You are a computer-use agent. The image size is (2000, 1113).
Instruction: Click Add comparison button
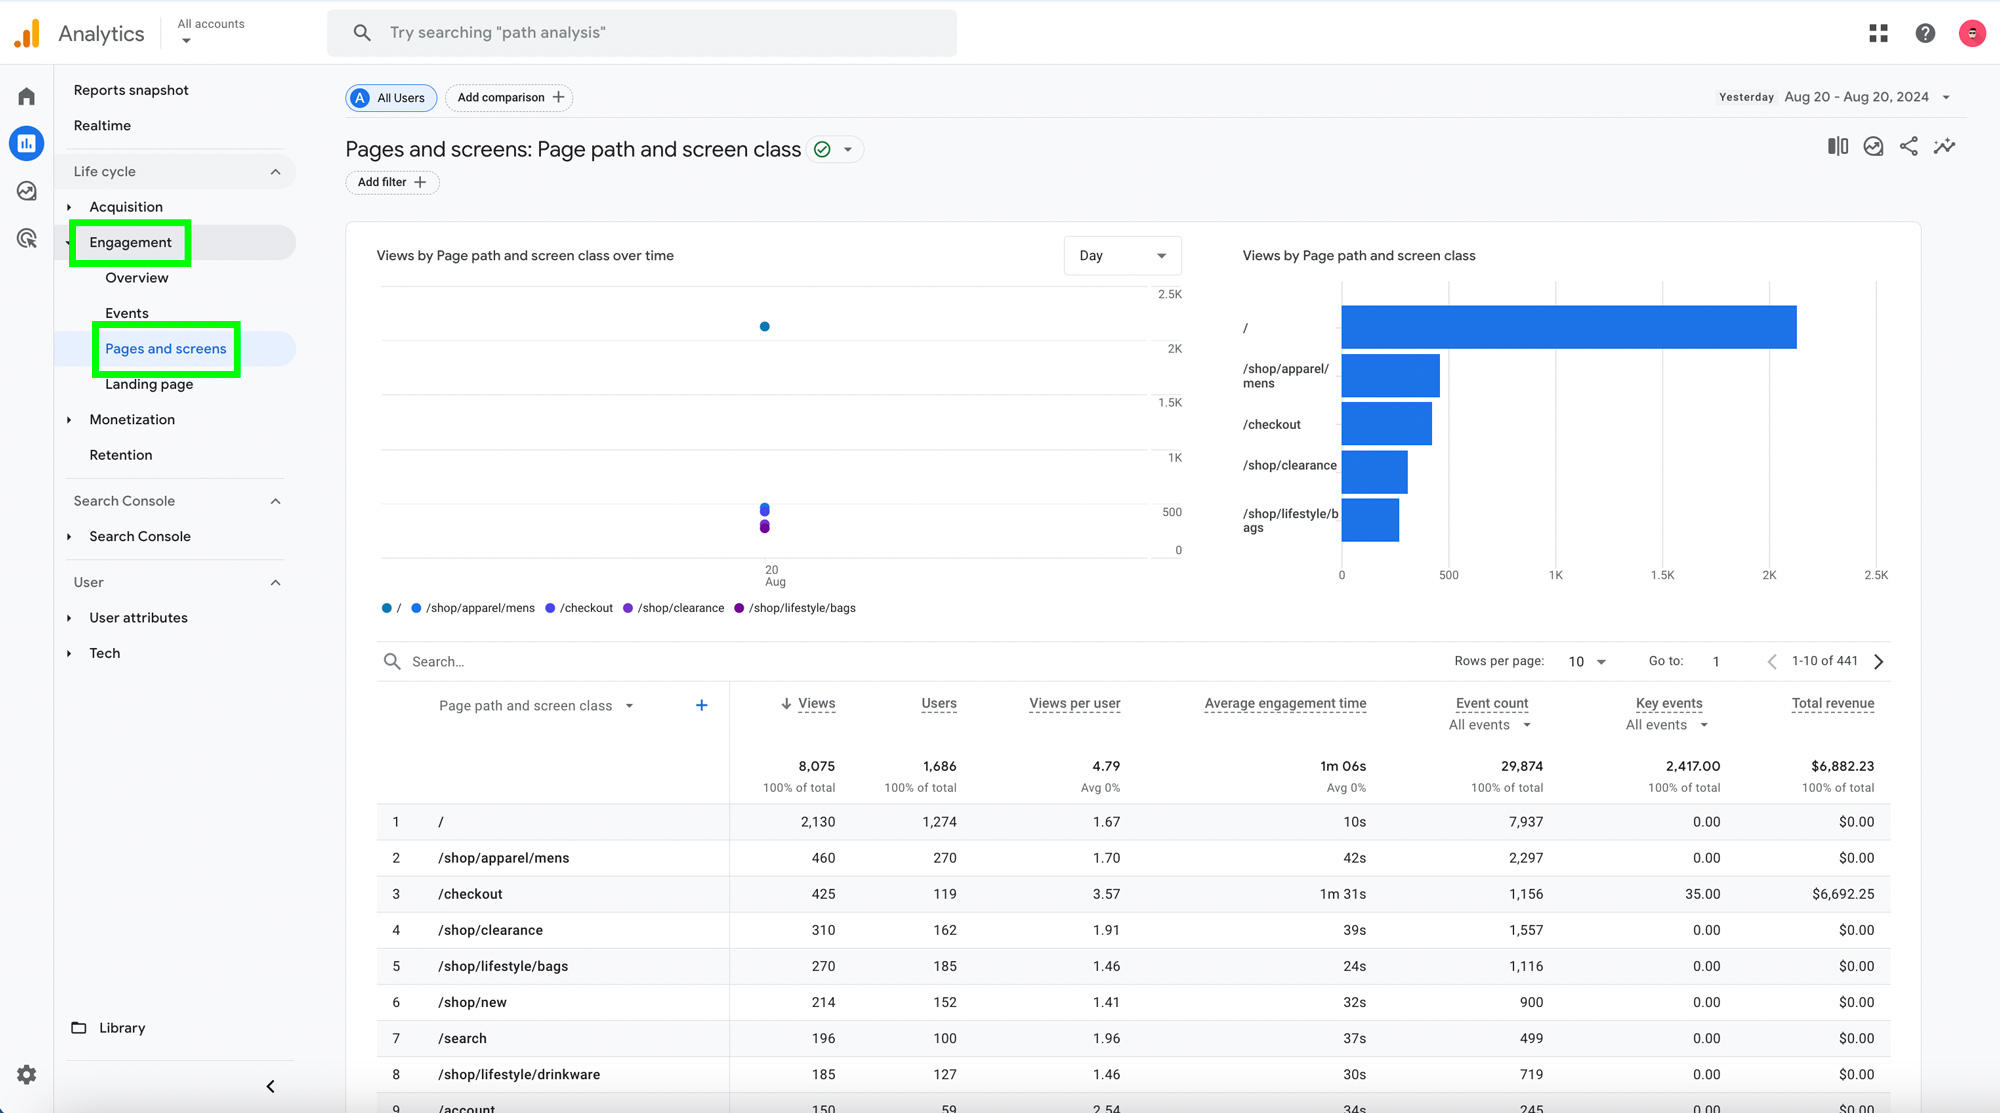pyautogui.click(x=510, y=98)
